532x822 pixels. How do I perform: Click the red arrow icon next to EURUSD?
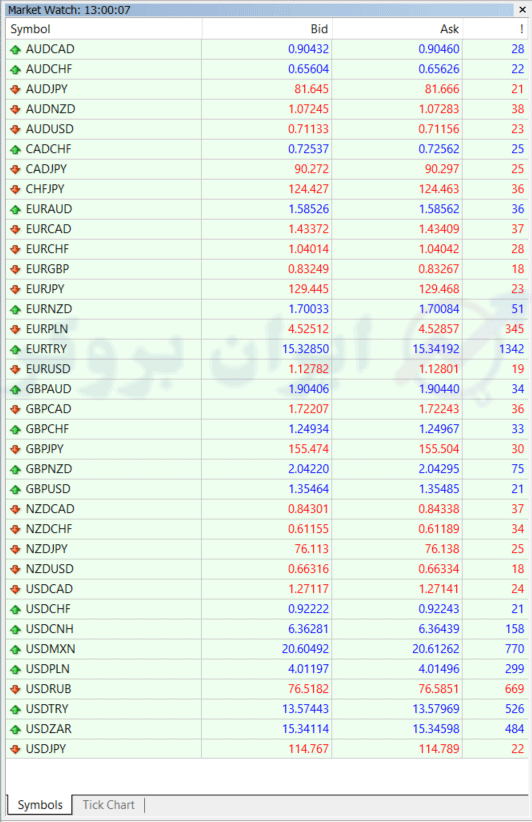point(15,370)
